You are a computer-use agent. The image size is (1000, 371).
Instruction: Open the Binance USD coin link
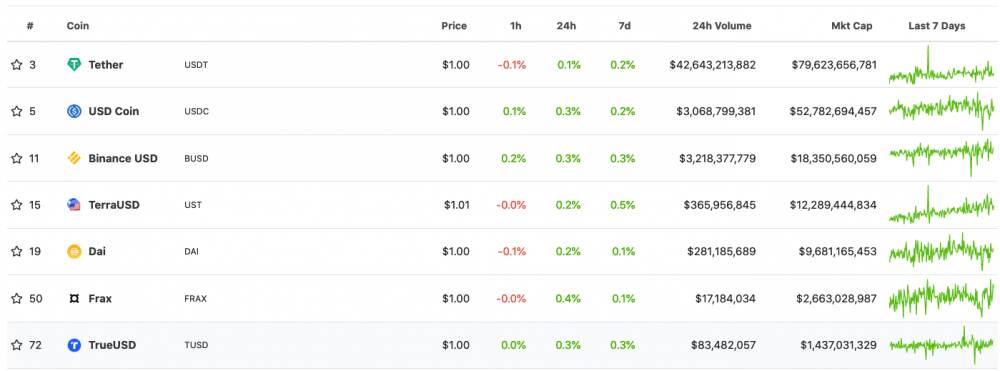[x=123, y=158]
